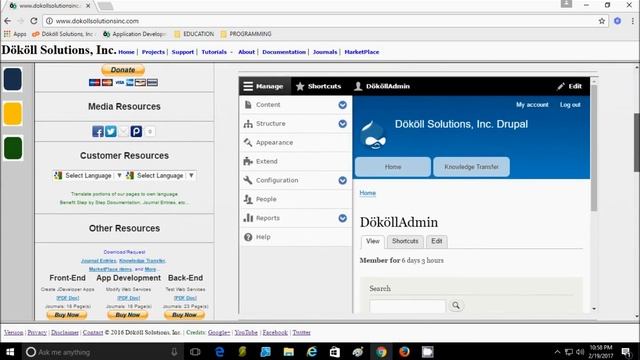Click Buy Now under Back-End
640x360 pixels.
coord(184,315)
